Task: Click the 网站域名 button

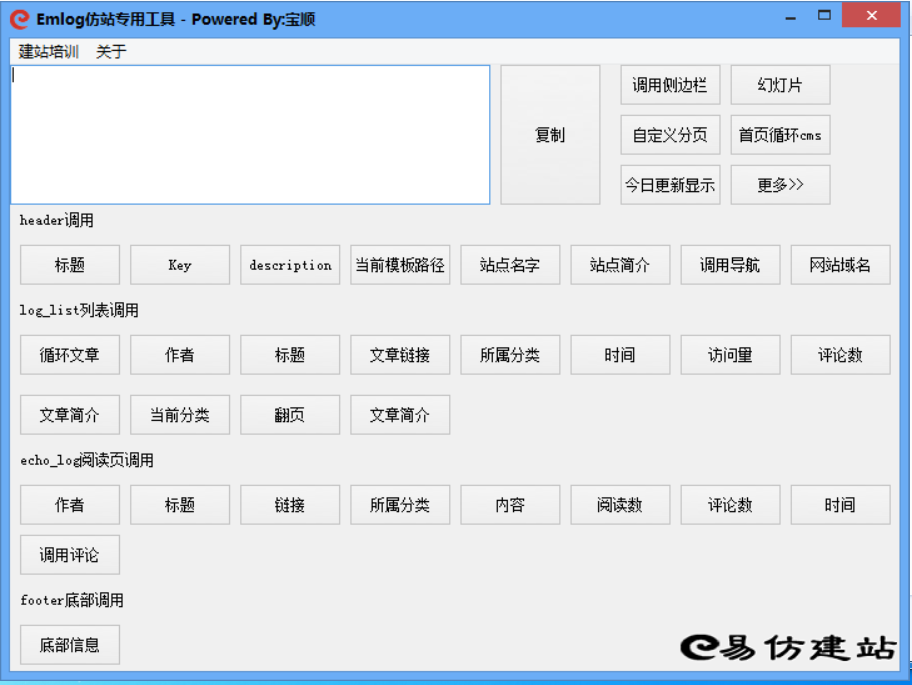Action: [x=840, y=265]
